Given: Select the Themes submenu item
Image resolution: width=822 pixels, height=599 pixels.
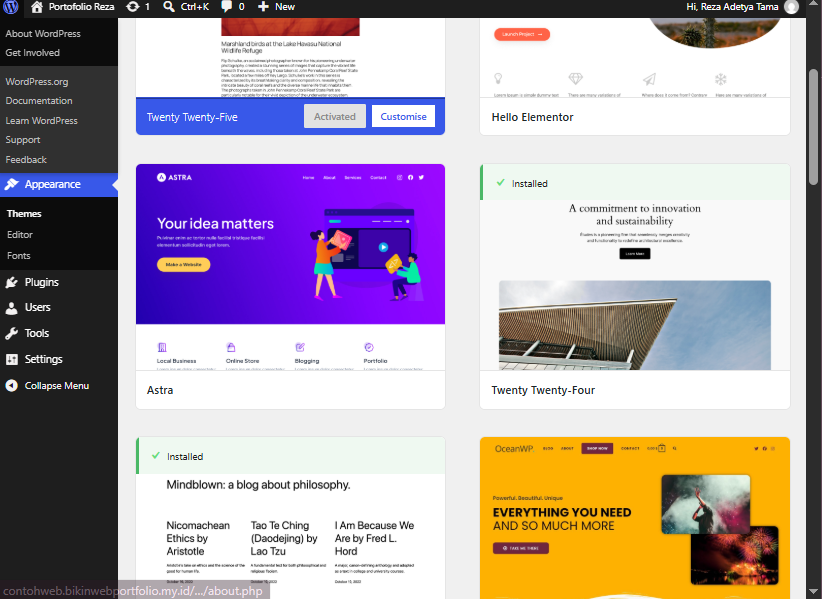Looking at the screenshot, I should [x=24, y=214].
